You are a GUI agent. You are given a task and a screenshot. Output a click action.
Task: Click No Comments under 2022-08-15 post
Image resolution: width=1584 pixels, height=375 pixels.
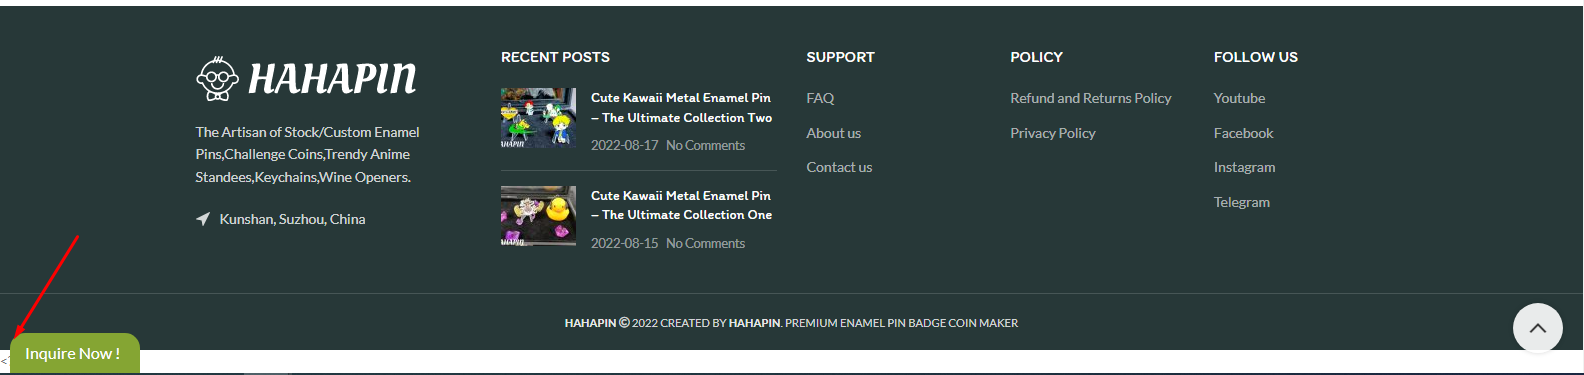point(705,244)
